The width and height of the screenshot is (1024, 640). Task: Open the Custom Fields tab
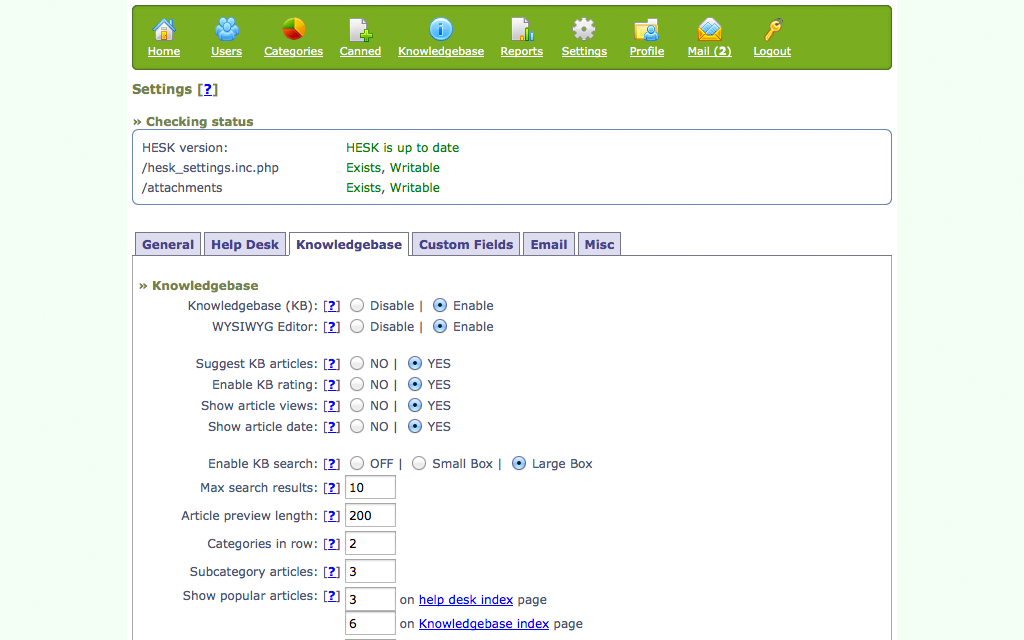coord(466,245)
